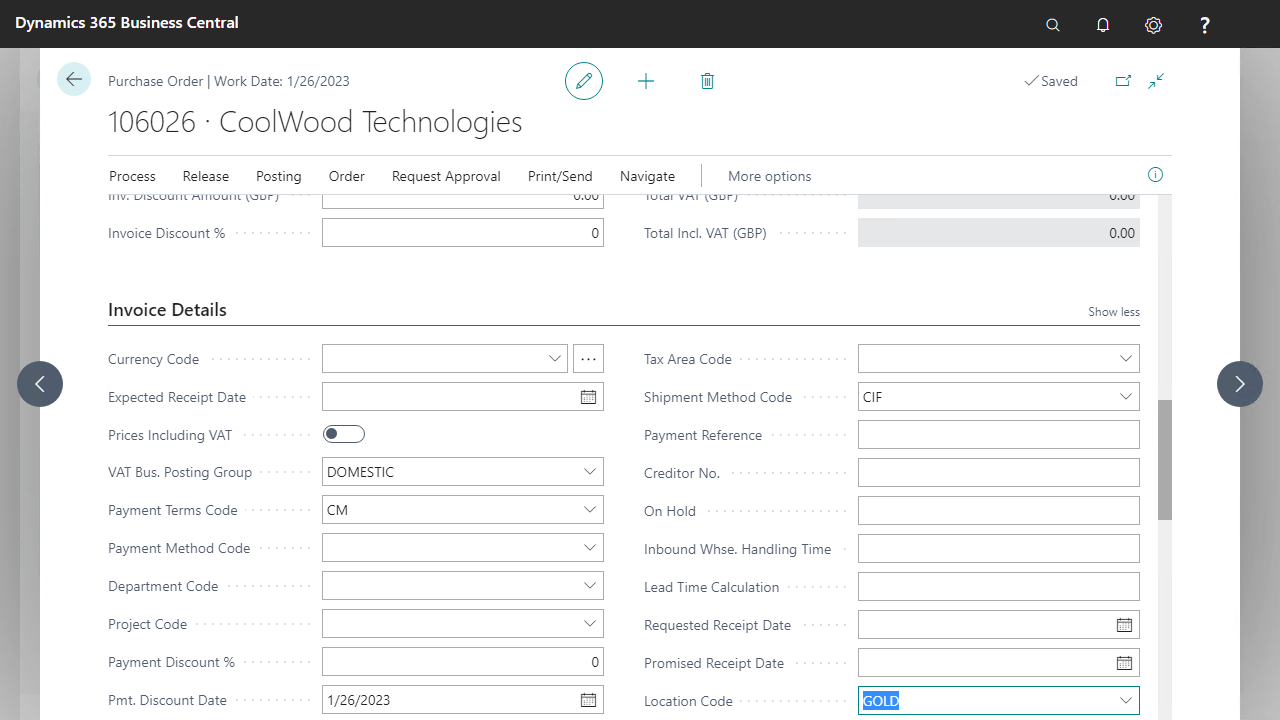Open Promised Receipt Date calendar
The width and height of the screenshot is (1280, 720).
tap(1124, 663)
